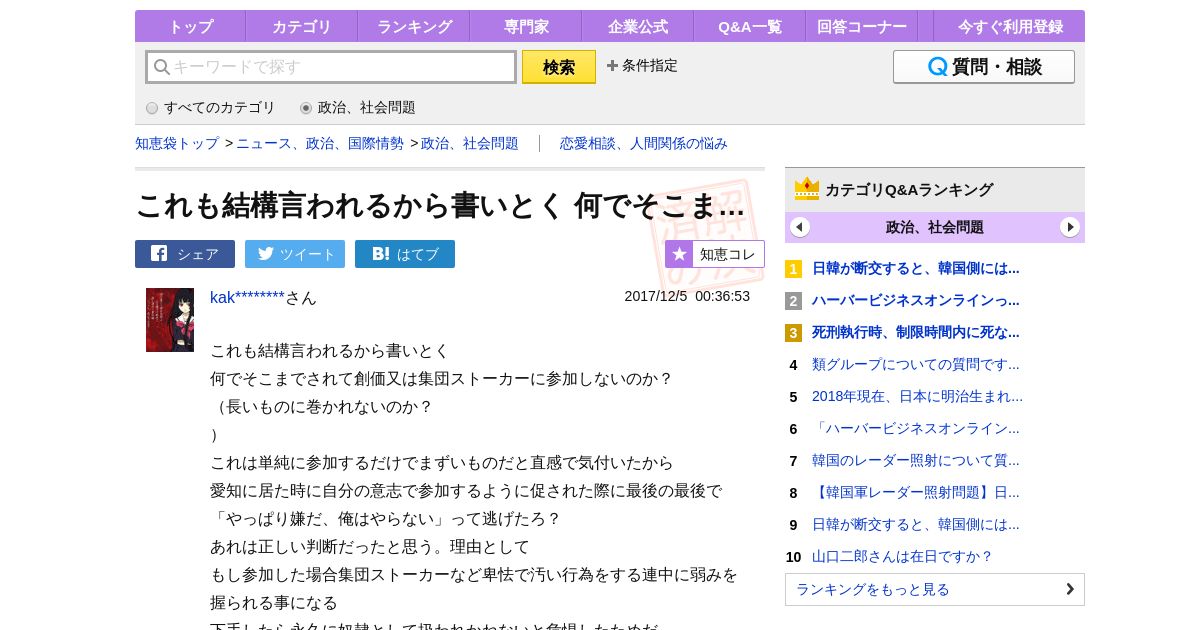Click the gold rank 1 badge
This screenshot has height=630, width=1200.
click(x=793, y=269)
